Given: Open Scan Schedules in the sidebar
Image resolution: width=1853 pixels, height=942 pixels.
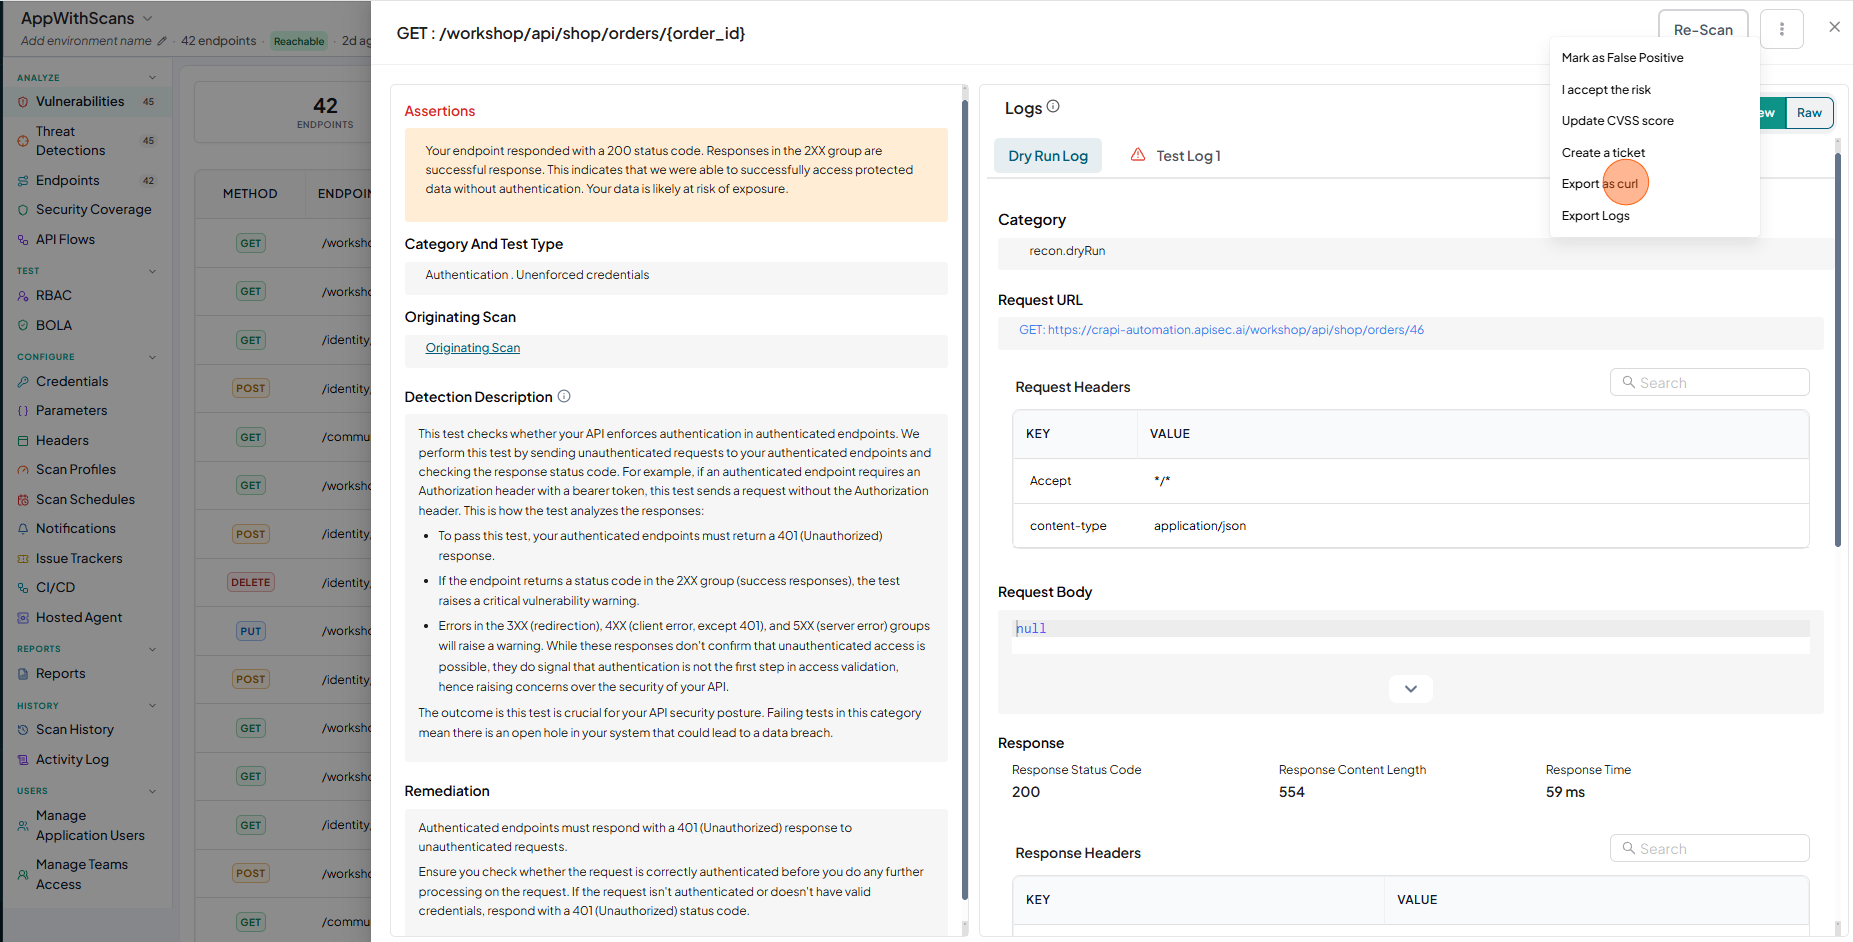Looking at the screenshot, I should pyautogui.click(x=85, y=499).
